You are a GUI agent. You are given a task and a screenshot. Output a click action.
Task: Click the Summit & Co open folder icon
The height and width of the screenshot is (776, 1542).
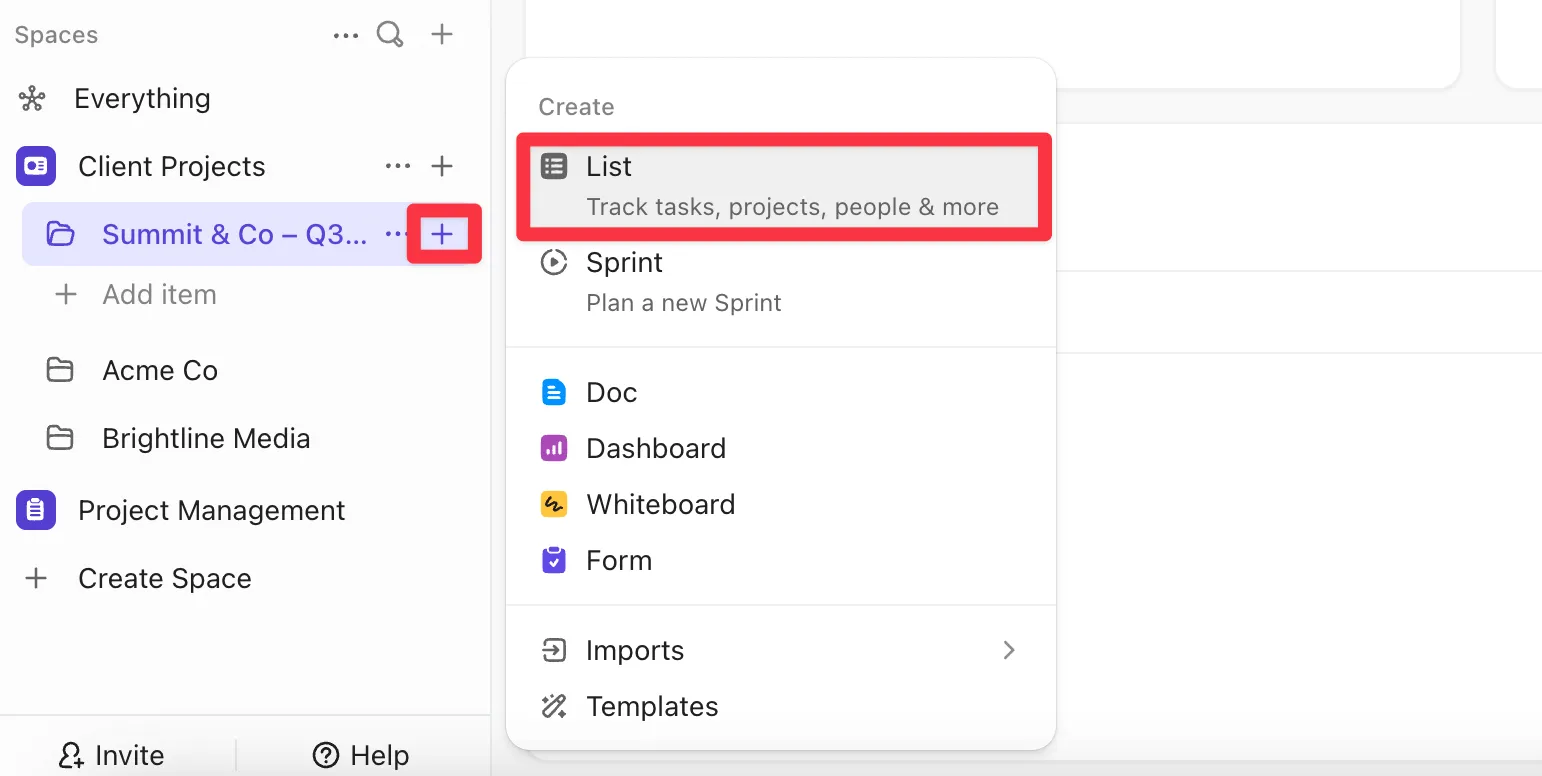coord(61,235)
